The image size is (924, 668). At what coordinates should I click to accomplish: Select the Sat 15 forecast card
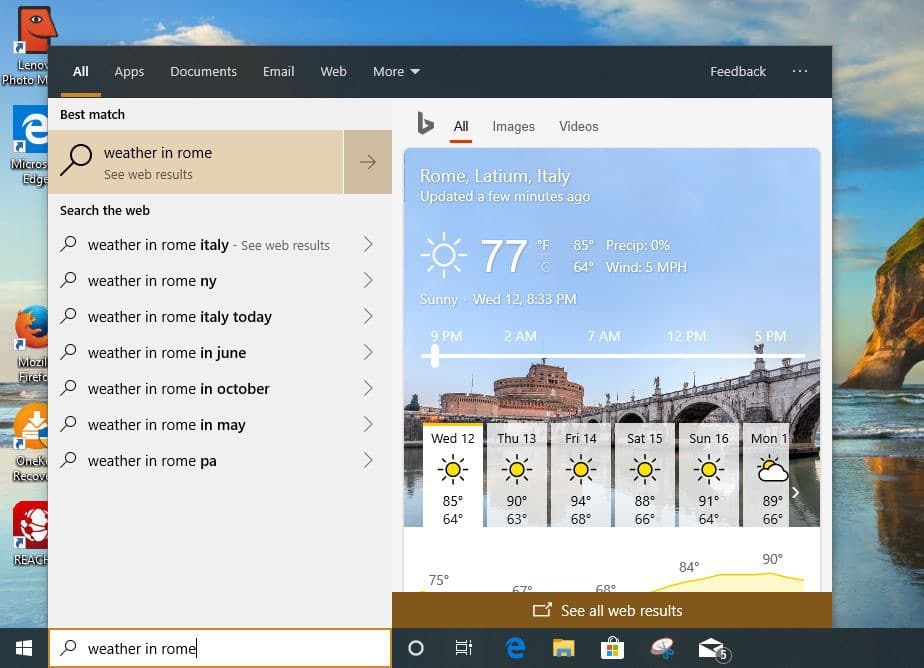pos(645,475)
